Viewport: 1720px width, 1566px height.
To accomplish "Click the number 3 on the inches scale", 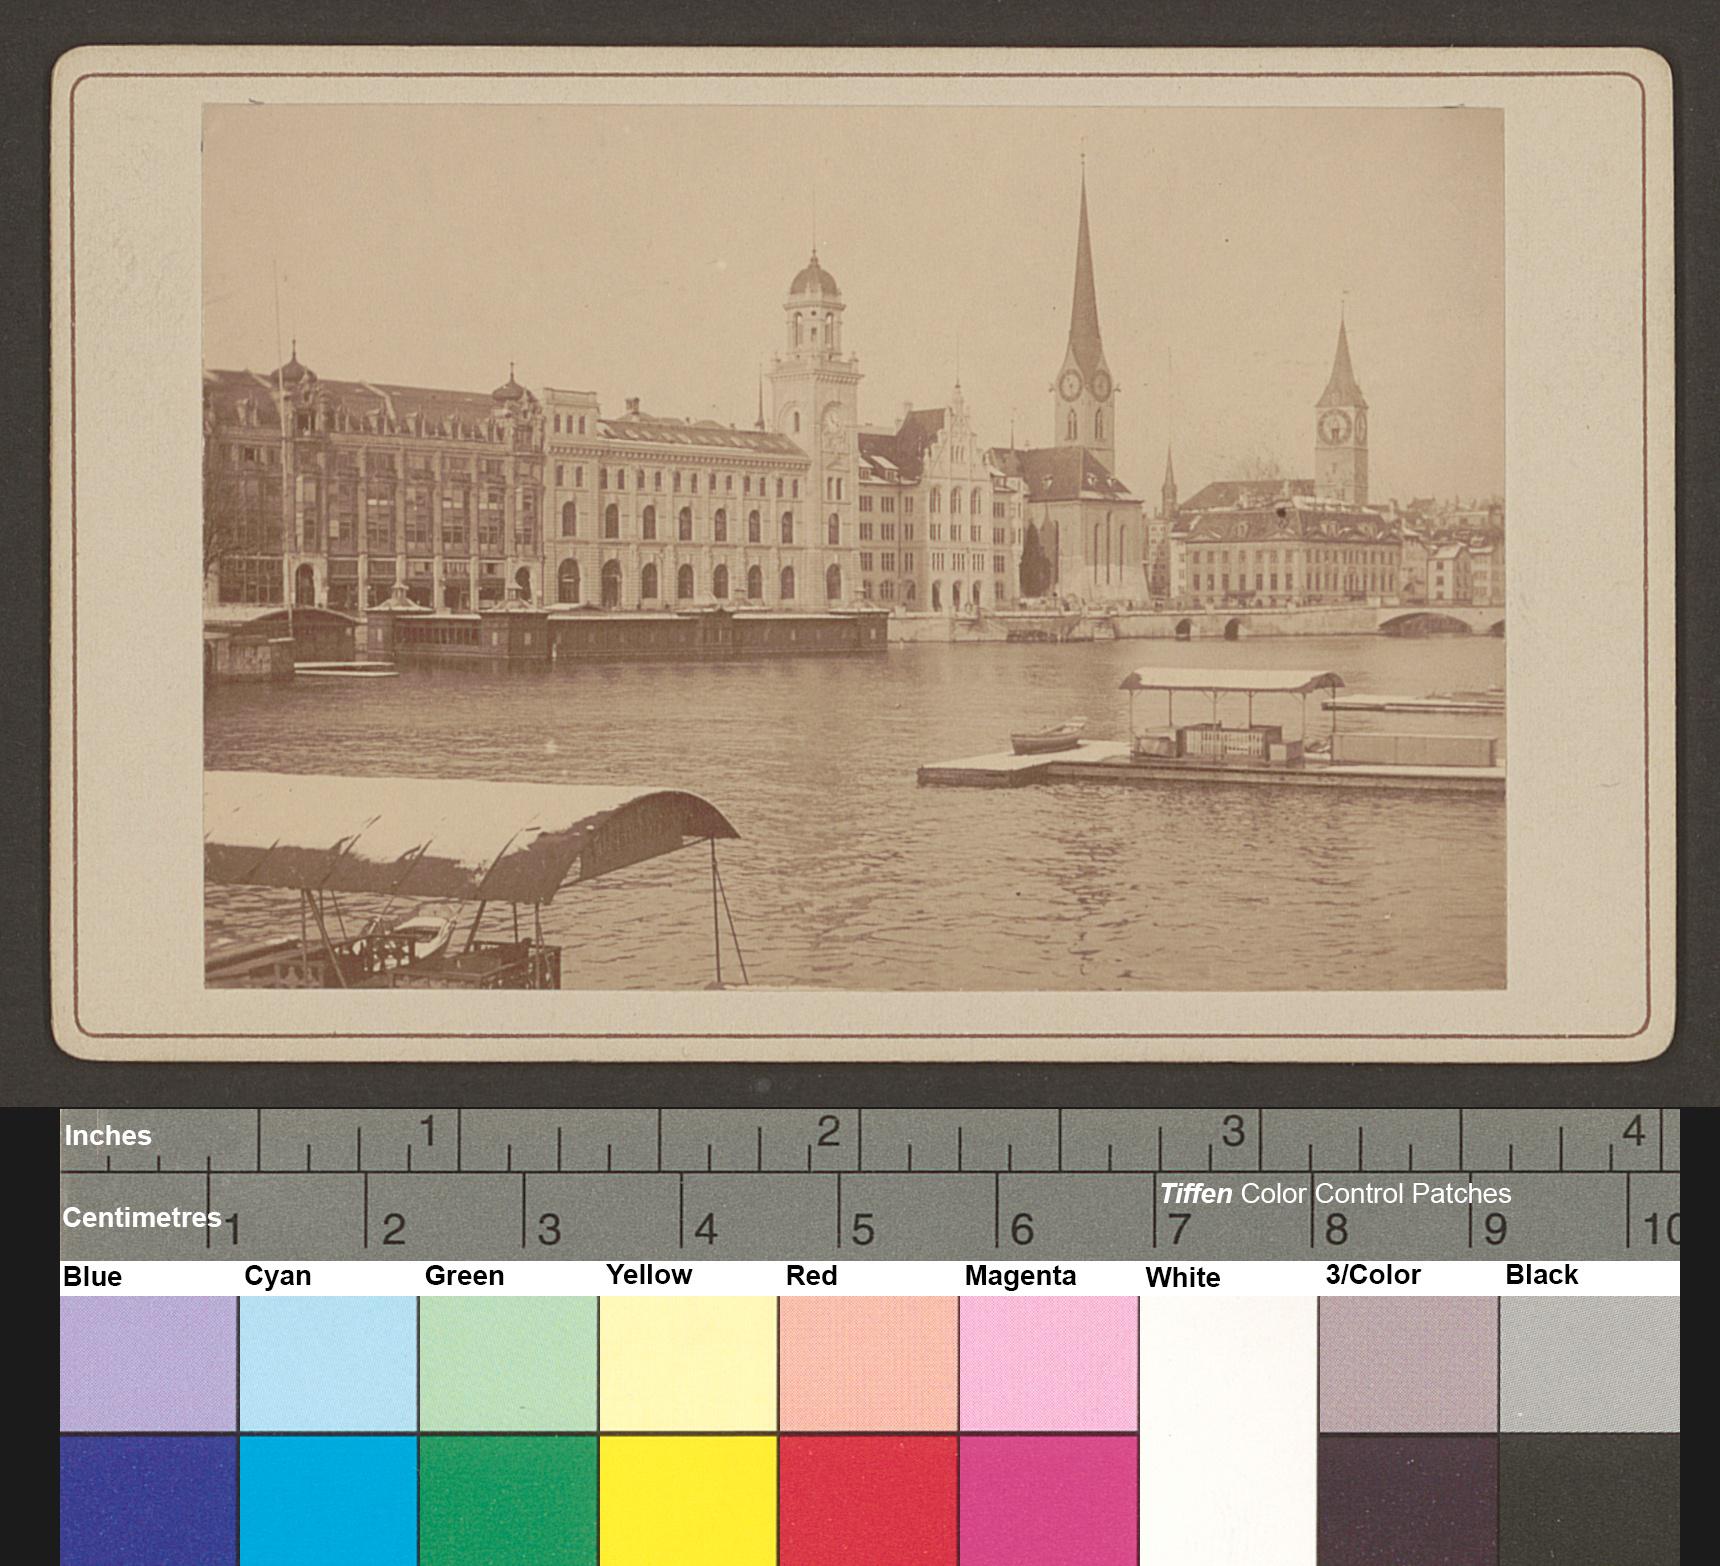I will [x=1233, y=1132].
